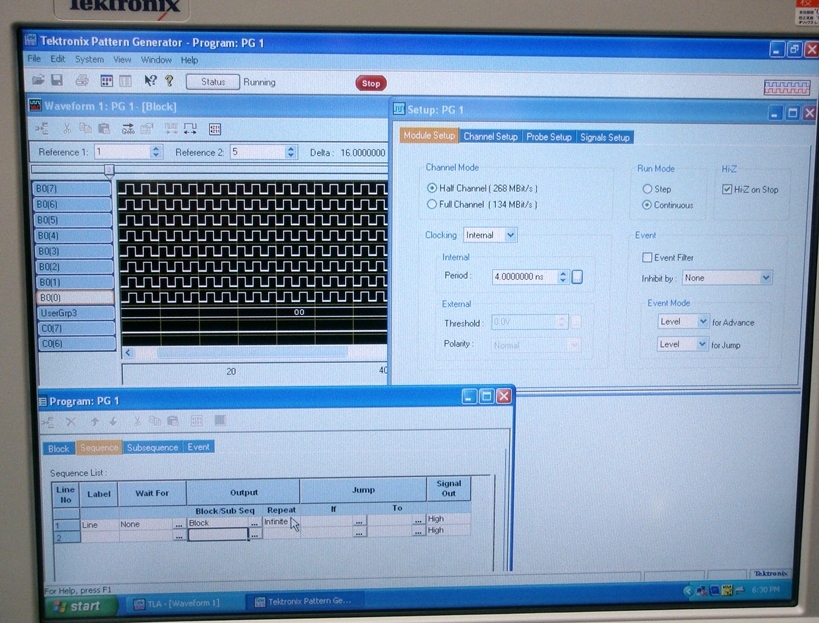The image size is (819, 623).
Task: Open the Level for Advance dropdown
Action: click(x=703, y=321)
